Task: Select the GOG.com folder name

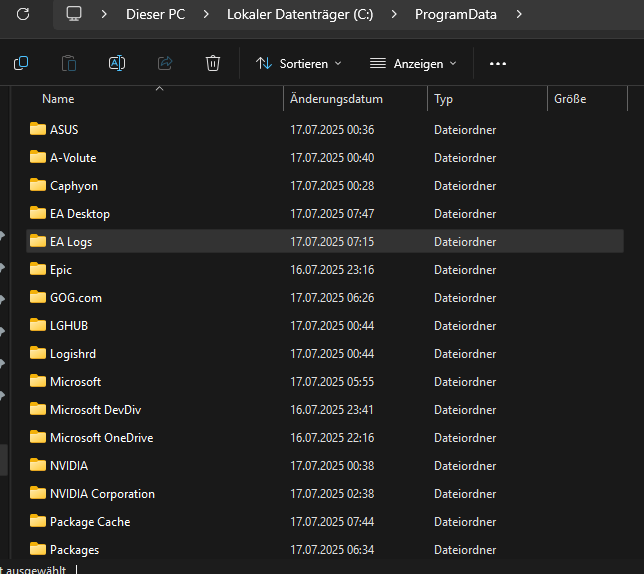Action: (76, 298)
